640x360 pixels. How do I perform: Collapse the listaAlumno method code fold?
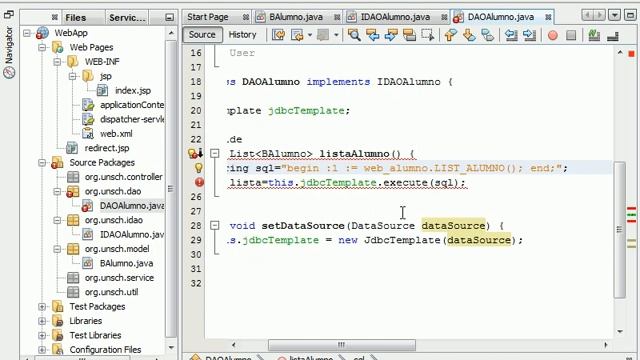point(214,153)
